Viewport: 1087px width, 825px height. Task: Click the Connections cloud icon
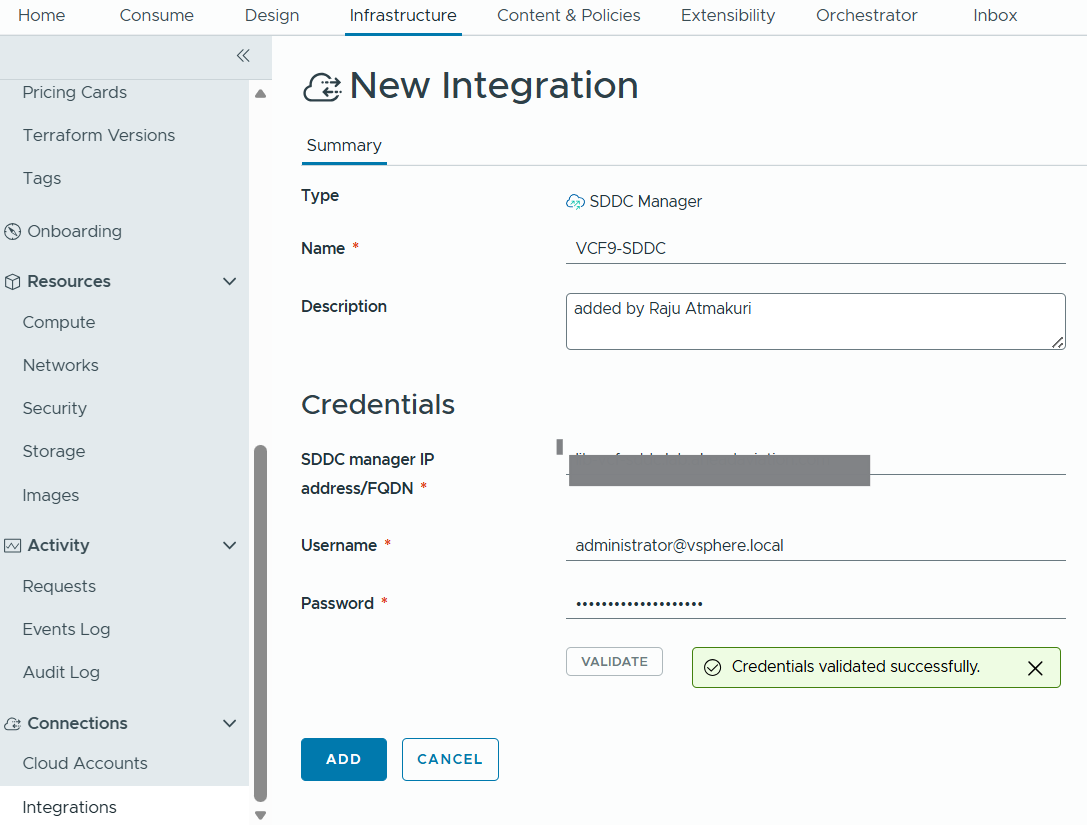(13, 724)
